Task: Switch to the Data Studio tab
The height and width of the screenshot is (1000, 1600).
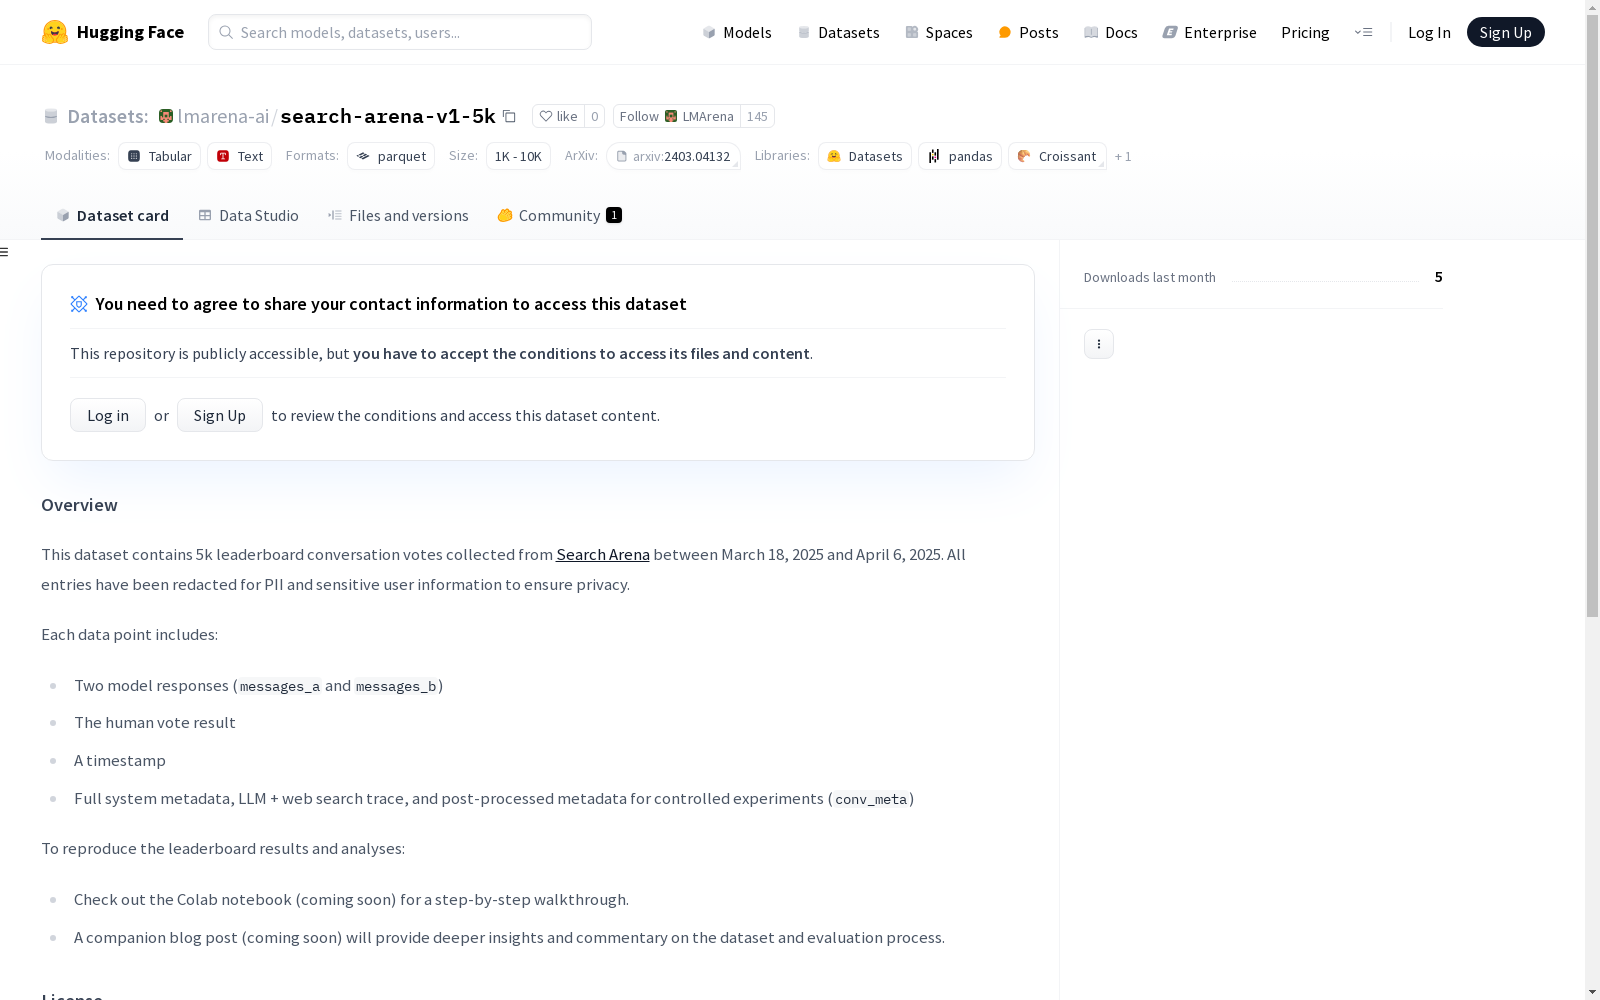Action: tap(248, 215)
